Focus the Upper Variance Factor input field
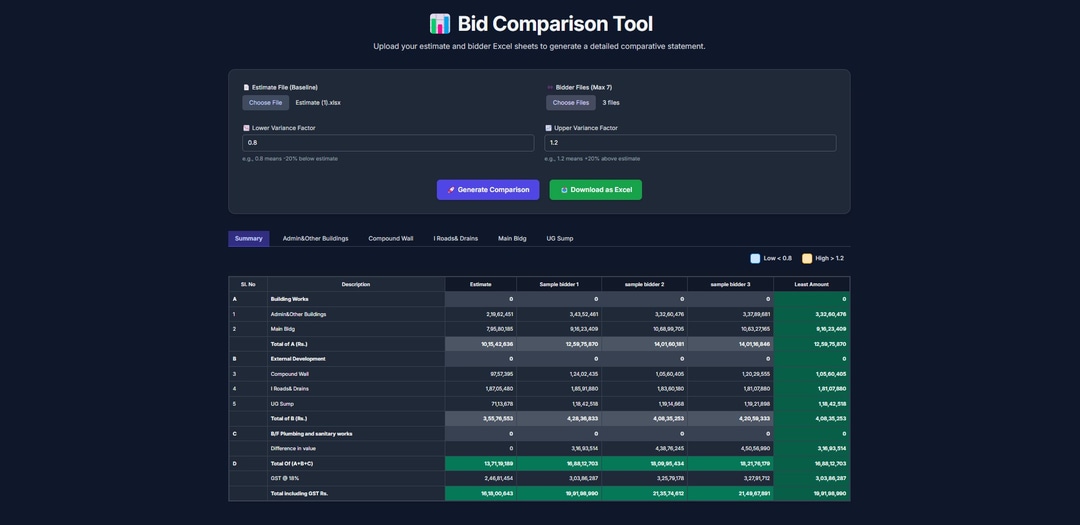 690,143
